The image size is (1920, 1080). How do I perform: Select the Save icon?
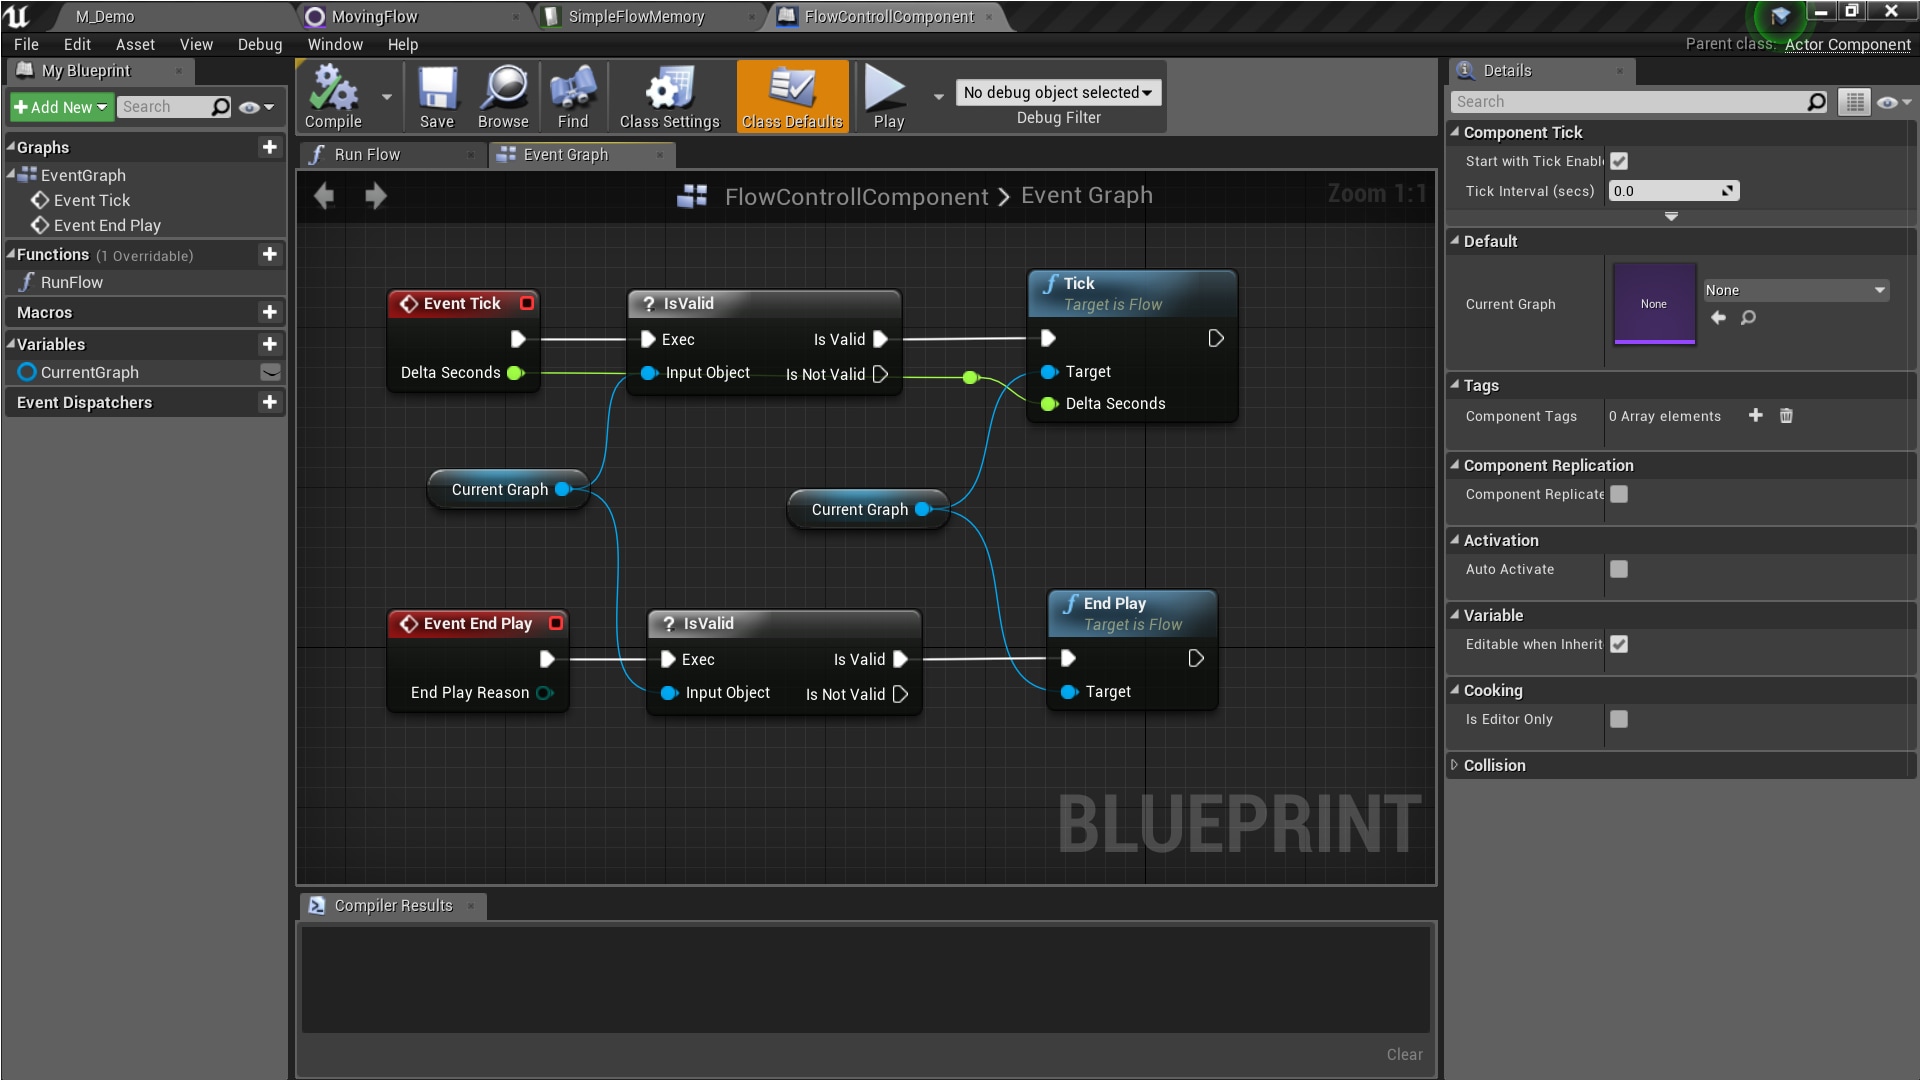click(x=437, y=95)
